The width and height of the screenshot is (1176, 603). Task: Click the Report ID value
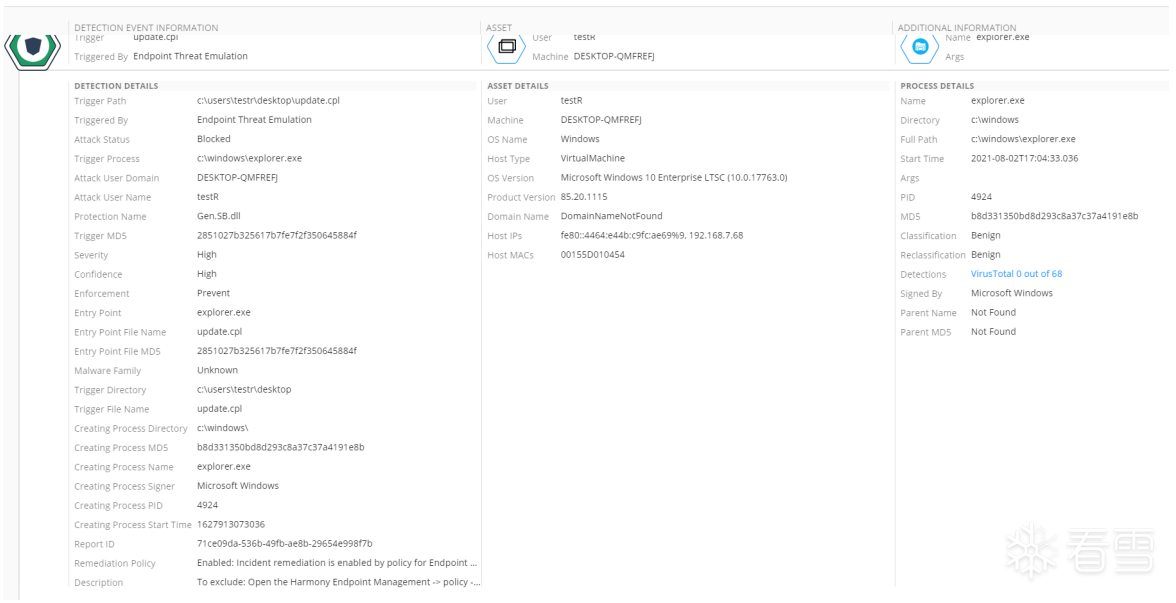284,544
